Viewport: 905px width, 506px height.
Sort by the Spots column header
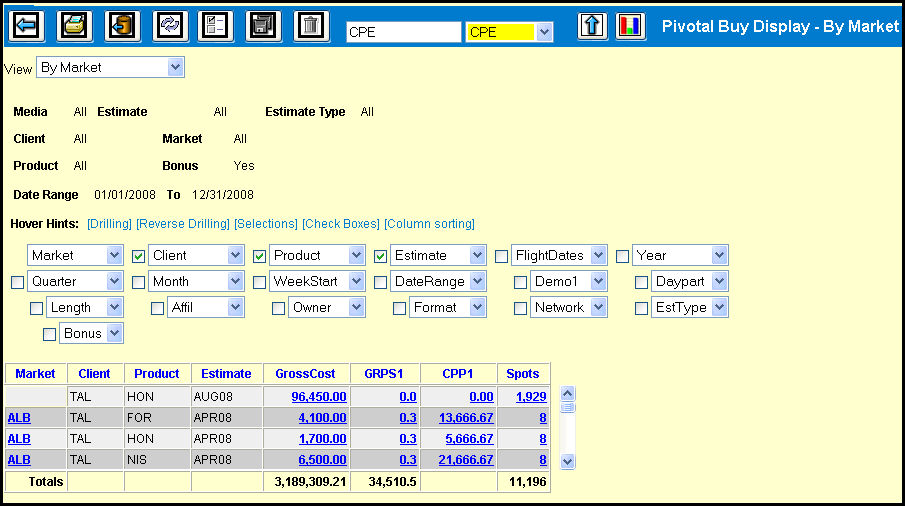tap(523, 373)
